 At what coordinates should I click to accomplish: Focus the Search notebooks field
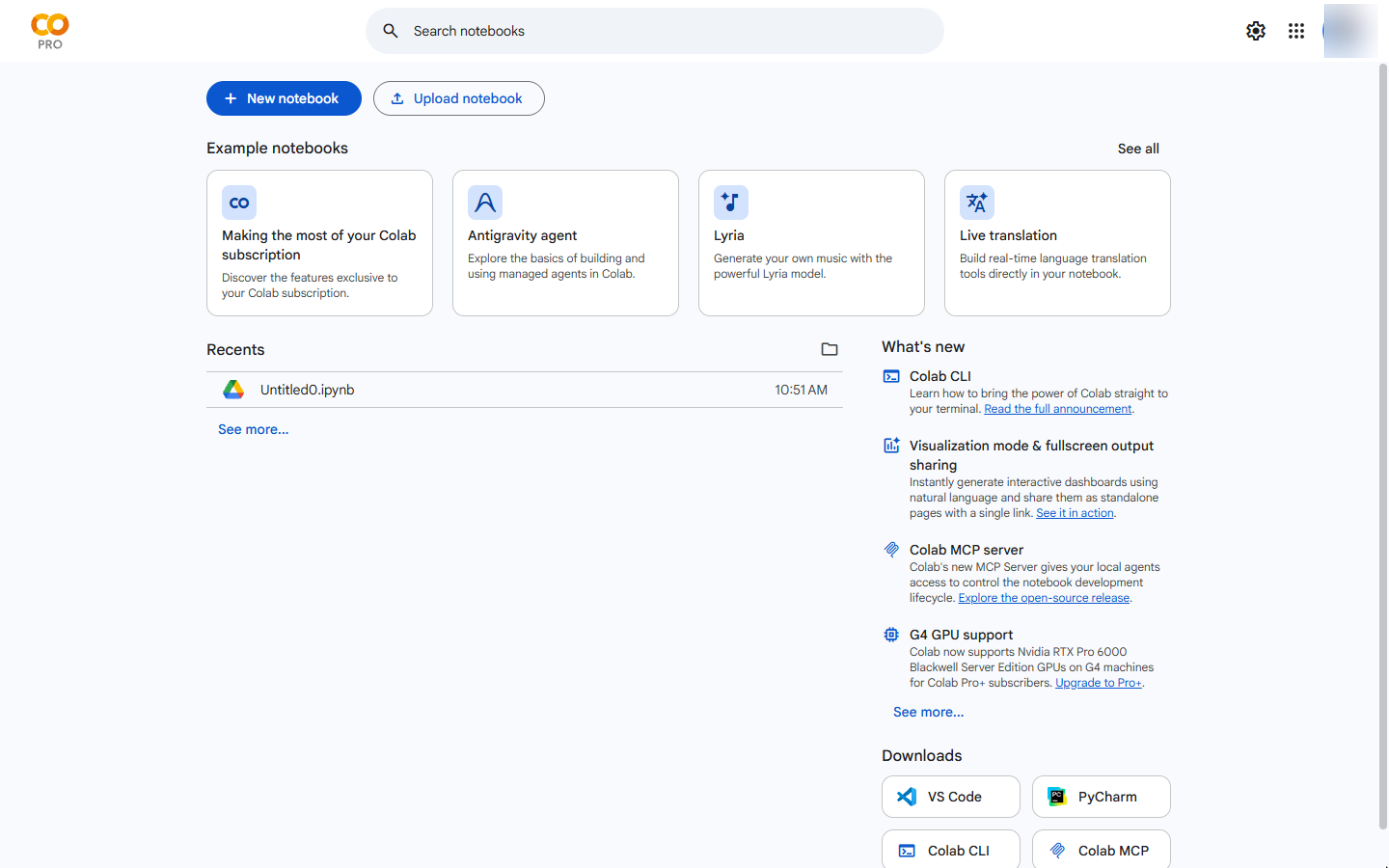click(x=655, y=31)
